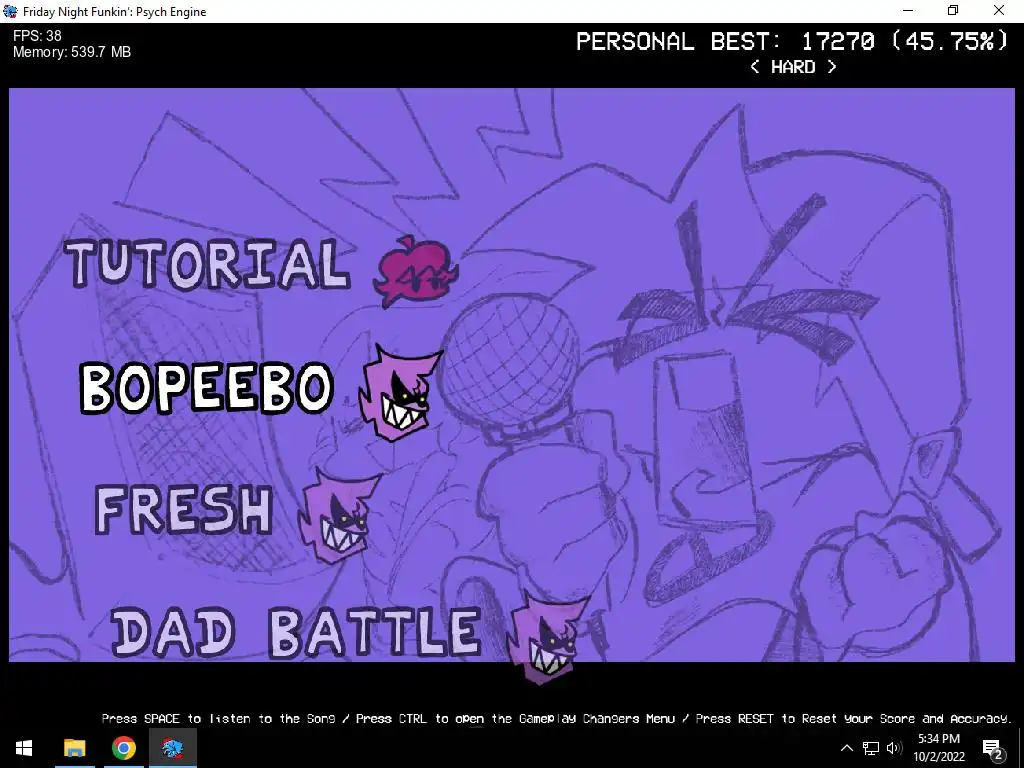Select the TUTORIAL song entry

tap(207, 263)
